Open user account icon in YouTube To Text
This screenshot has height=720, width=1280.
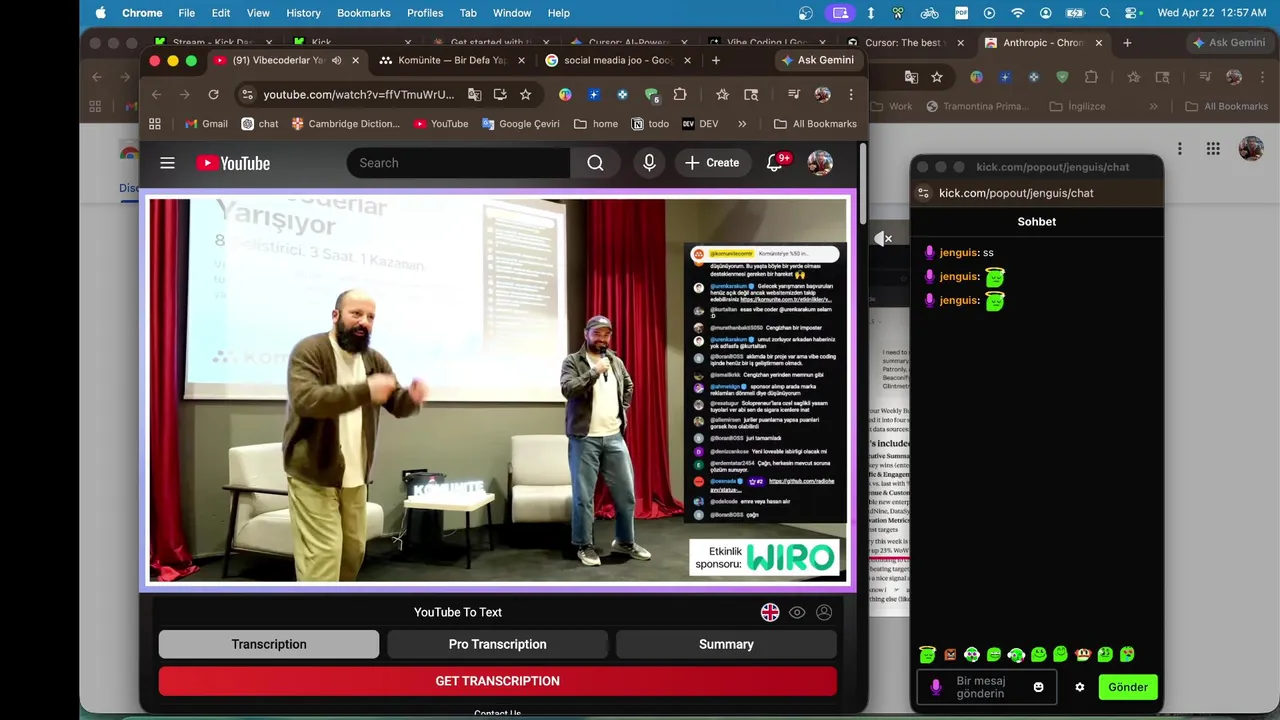(x=824, y=612)
